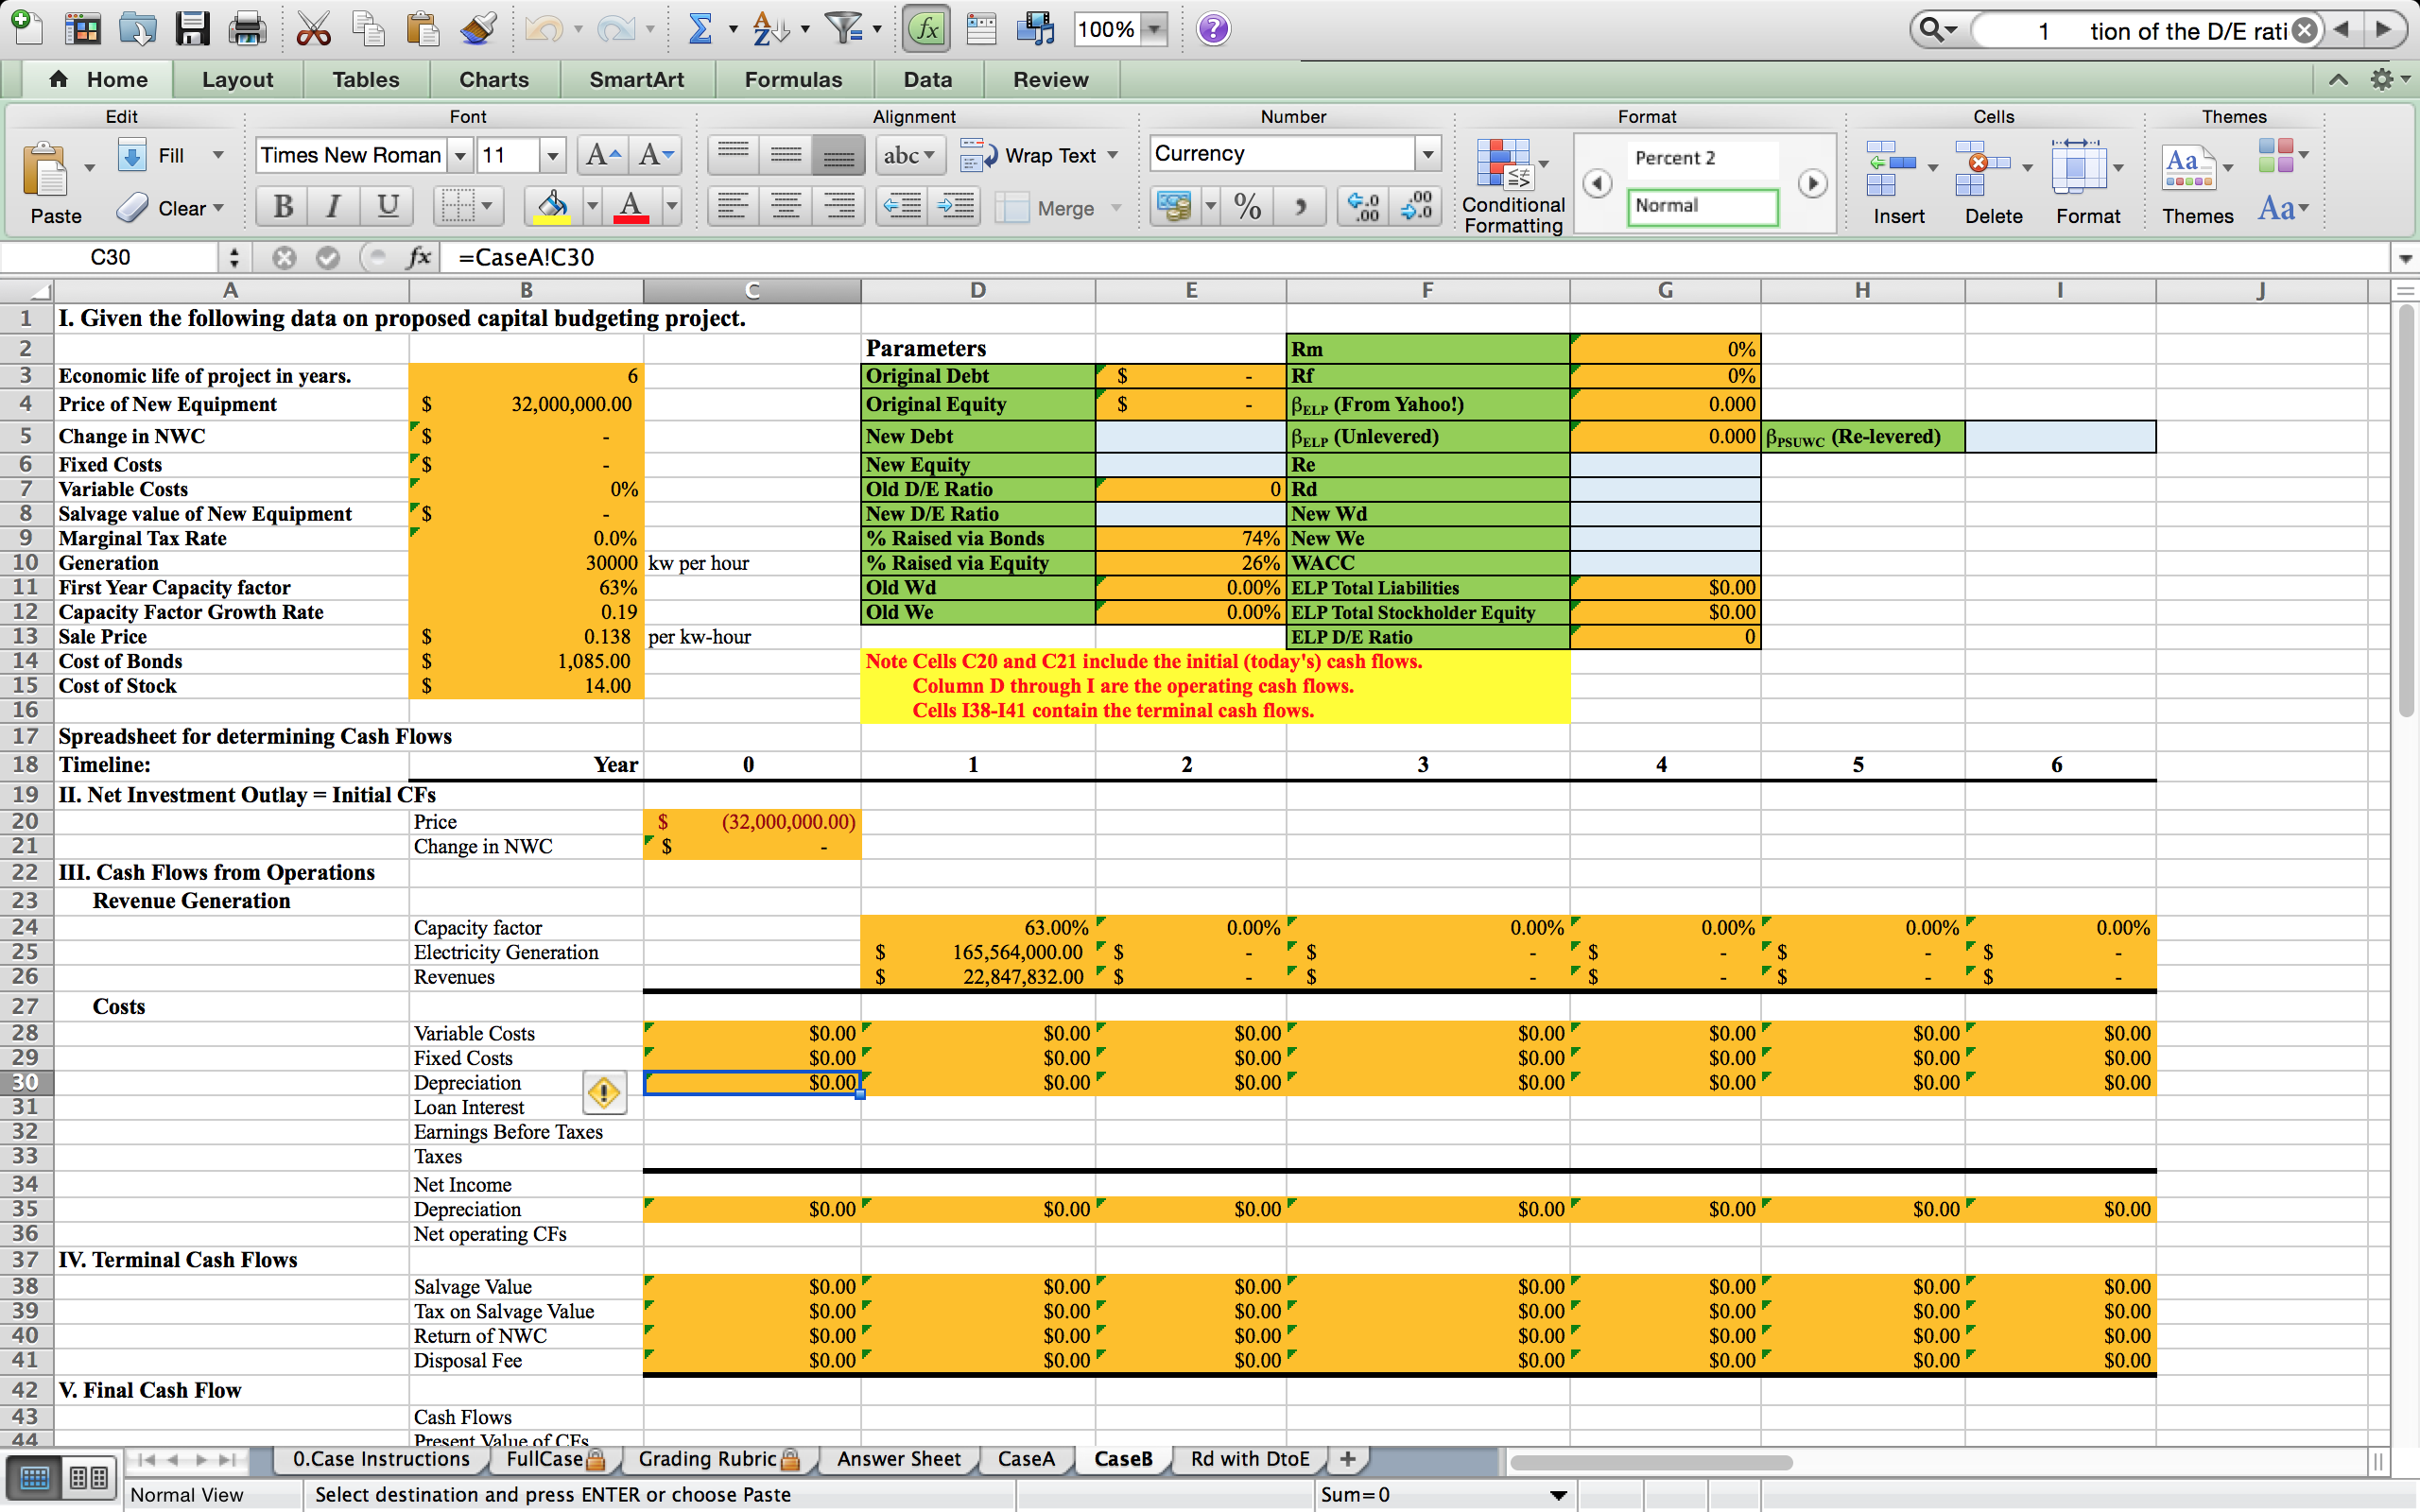Open the font color swatch picker
The height and width of the screenshot is (1512, 2420).
(672, 207)
